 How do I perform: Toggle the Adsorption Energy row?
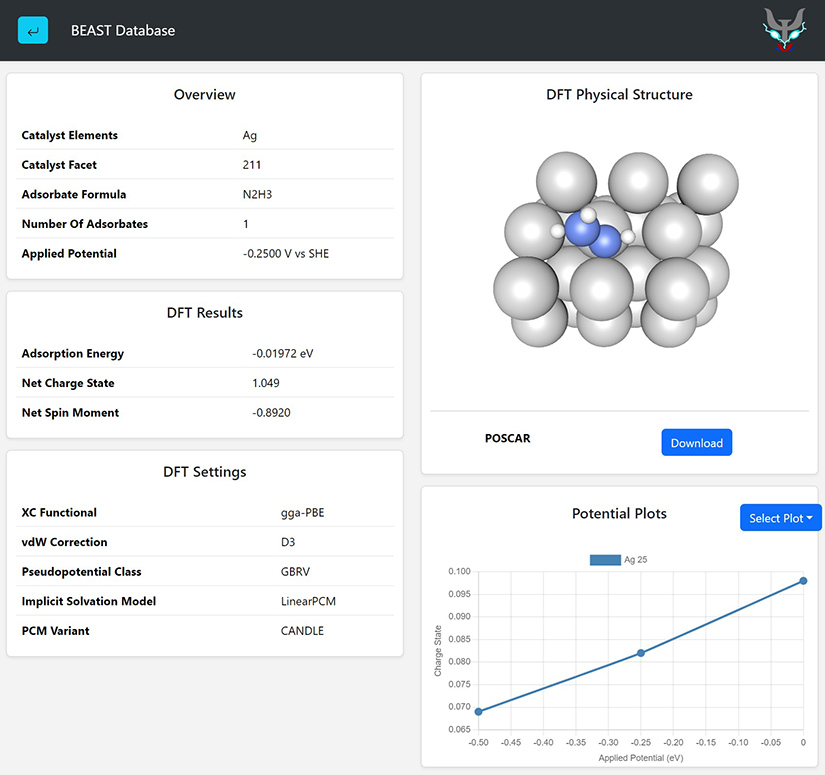pyautogui.click(x=204, y=353)
